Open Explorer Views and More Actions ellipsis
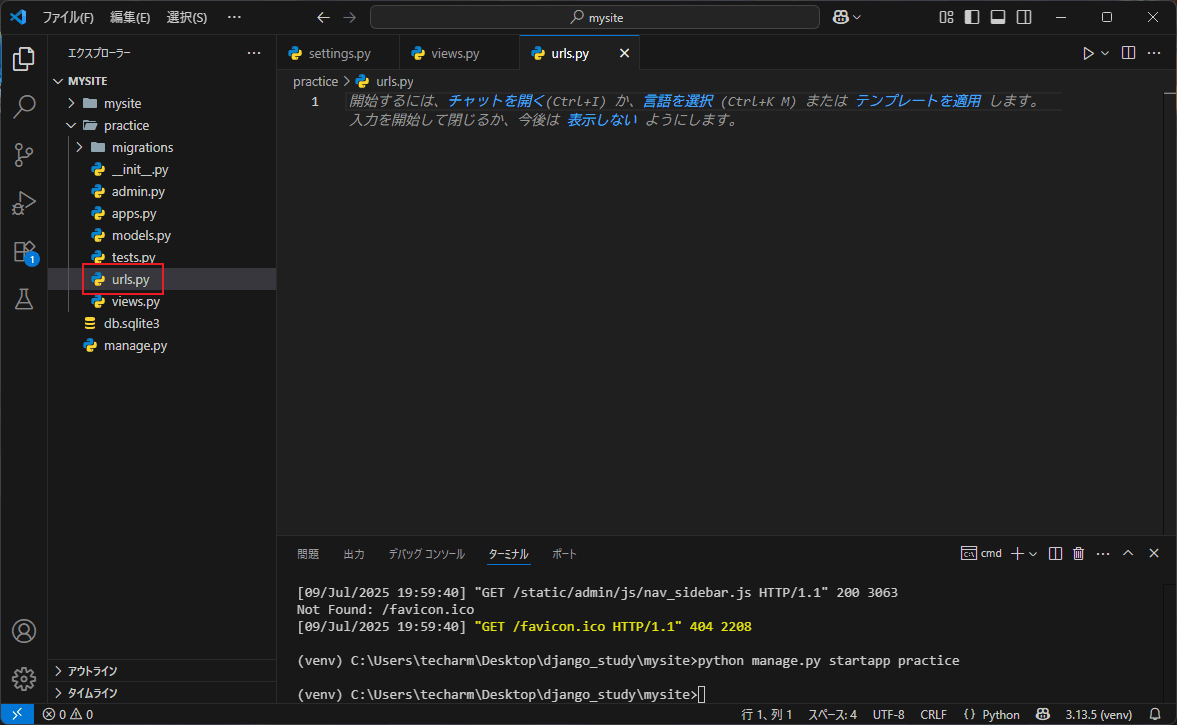The width and height of the screenshot is (1177, 725). 254,53
